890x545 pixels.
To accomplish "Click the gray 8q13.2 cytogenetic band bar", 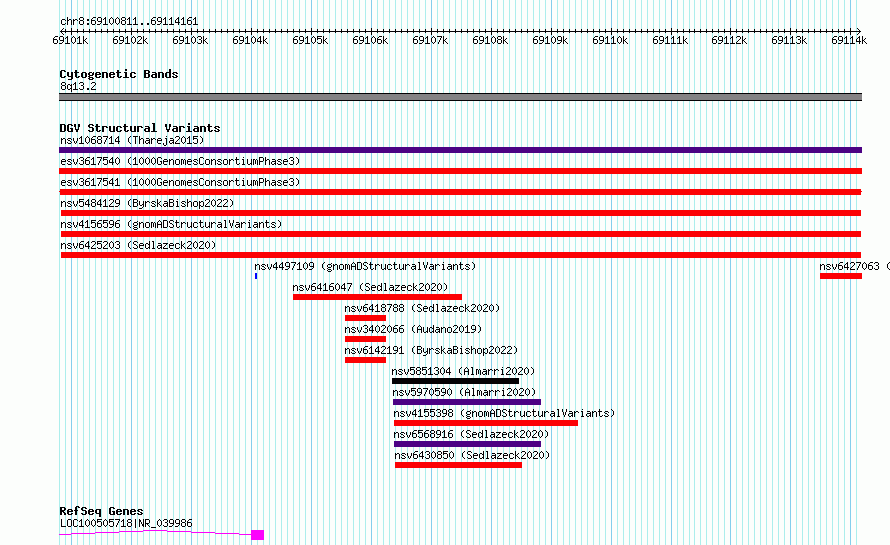I will coord(460,97).
